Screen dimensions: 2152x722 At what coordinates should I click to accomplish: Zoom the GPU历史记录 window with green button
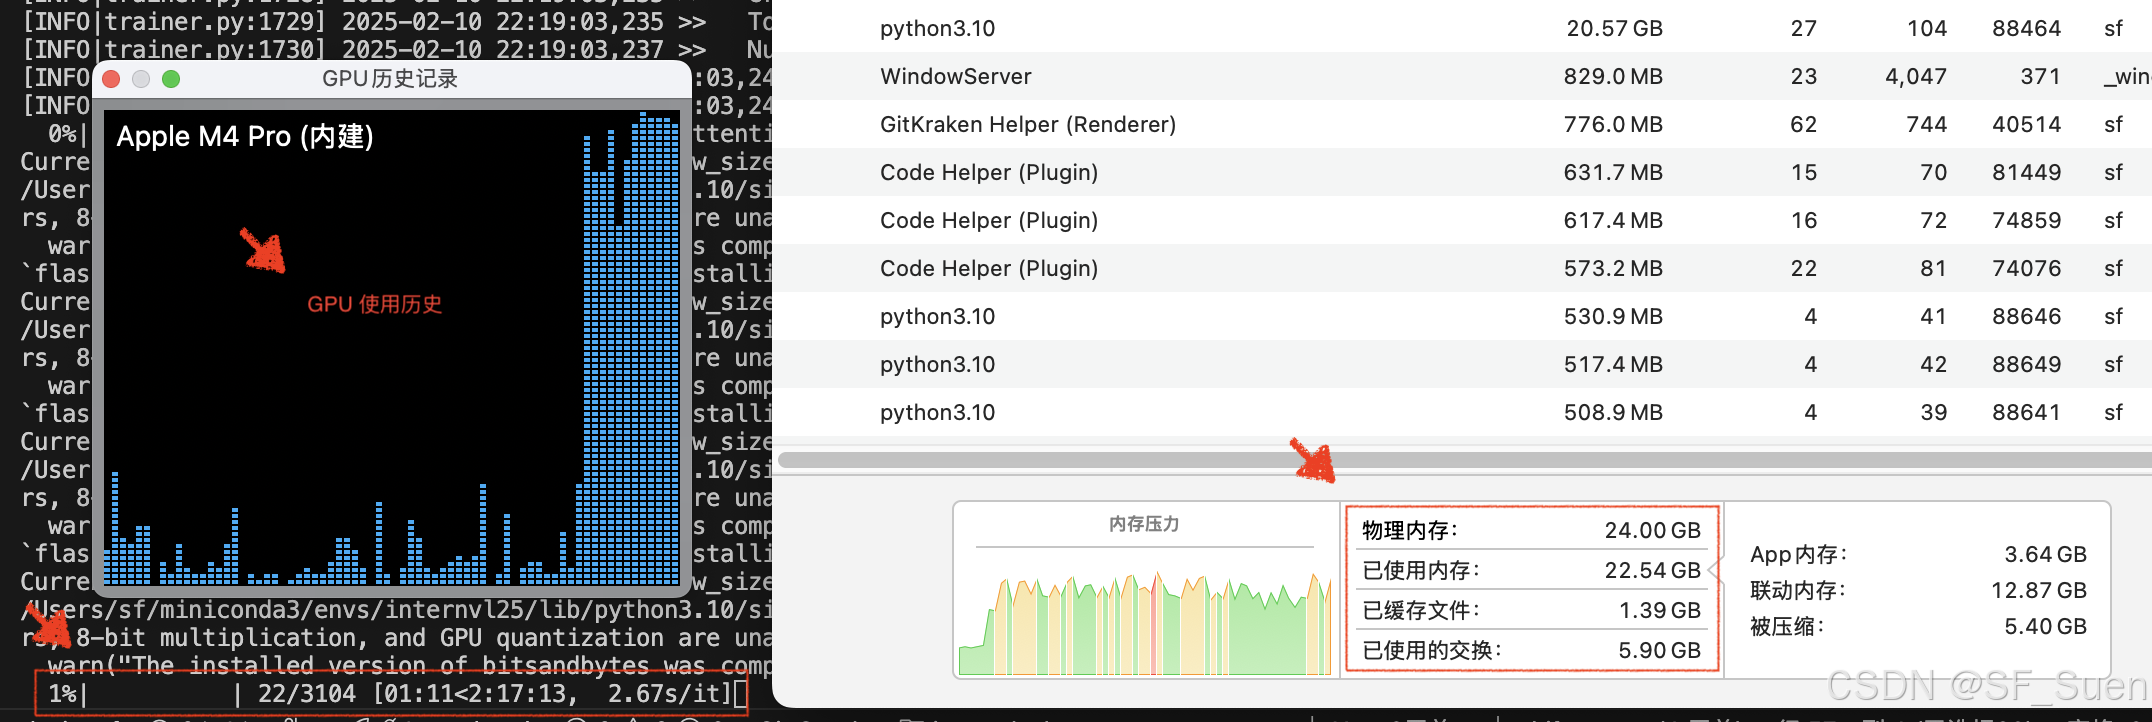171,79
